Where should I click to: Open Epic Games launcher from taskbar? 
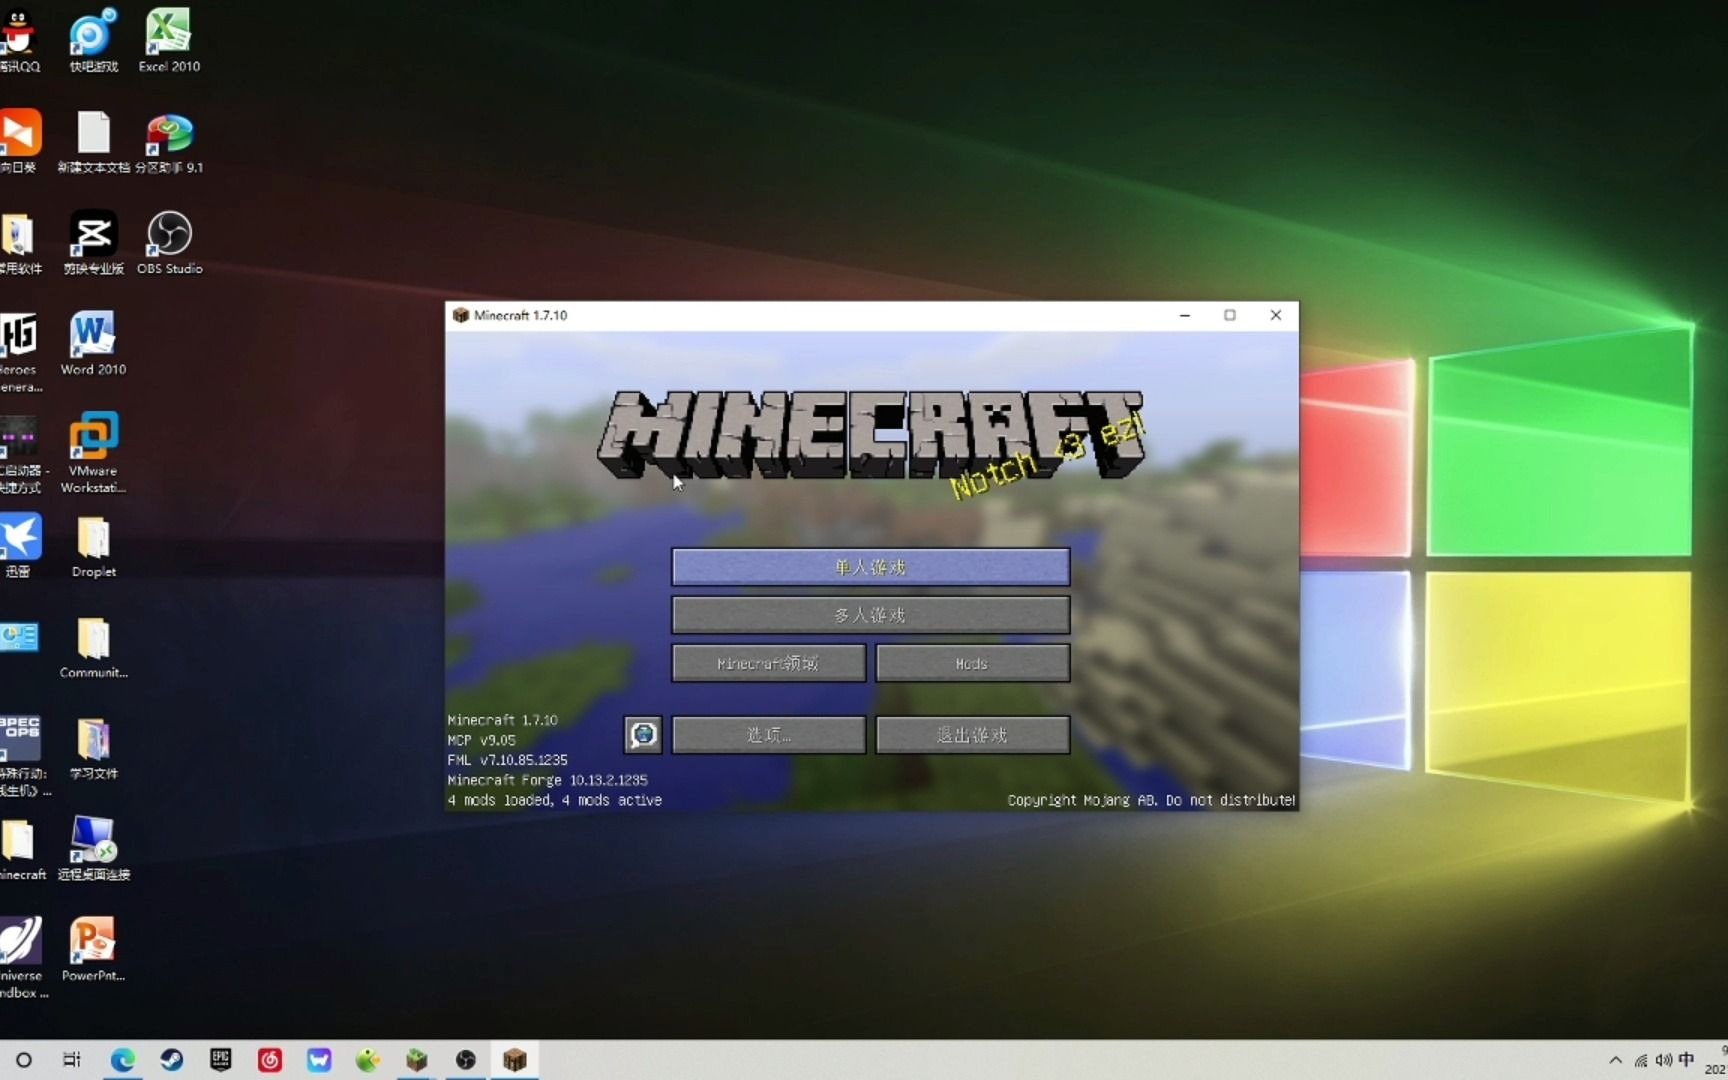pyautogui.click(x=220, y=1060)
